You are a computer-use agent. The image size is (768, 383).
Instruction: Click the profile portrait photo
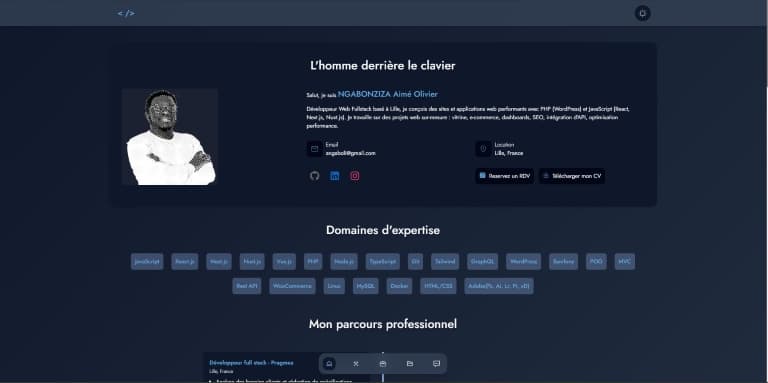coord(169,137)
